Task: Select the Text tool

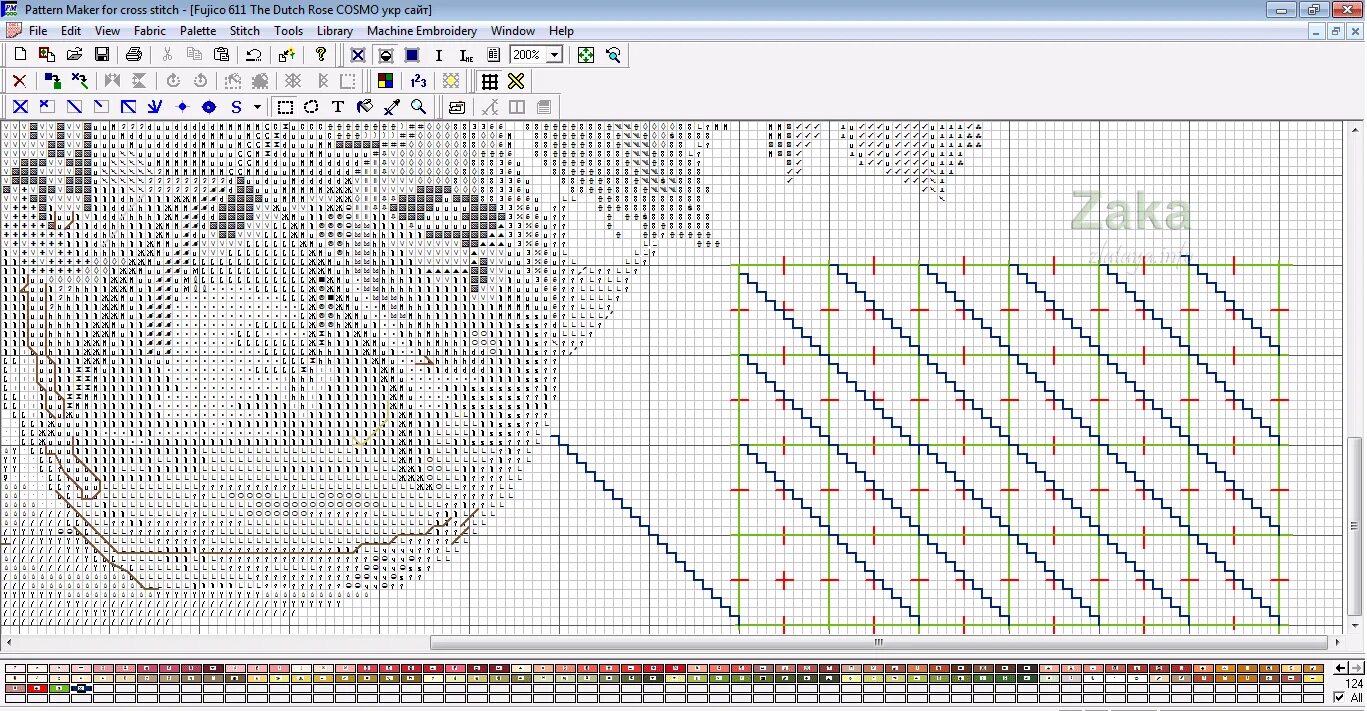Action: 338,107
